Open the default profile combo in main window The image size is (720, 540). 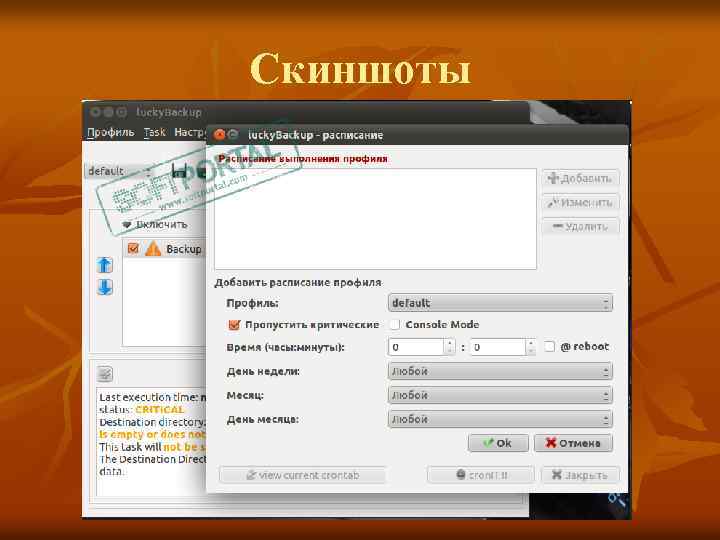click(x=118, y=171)
